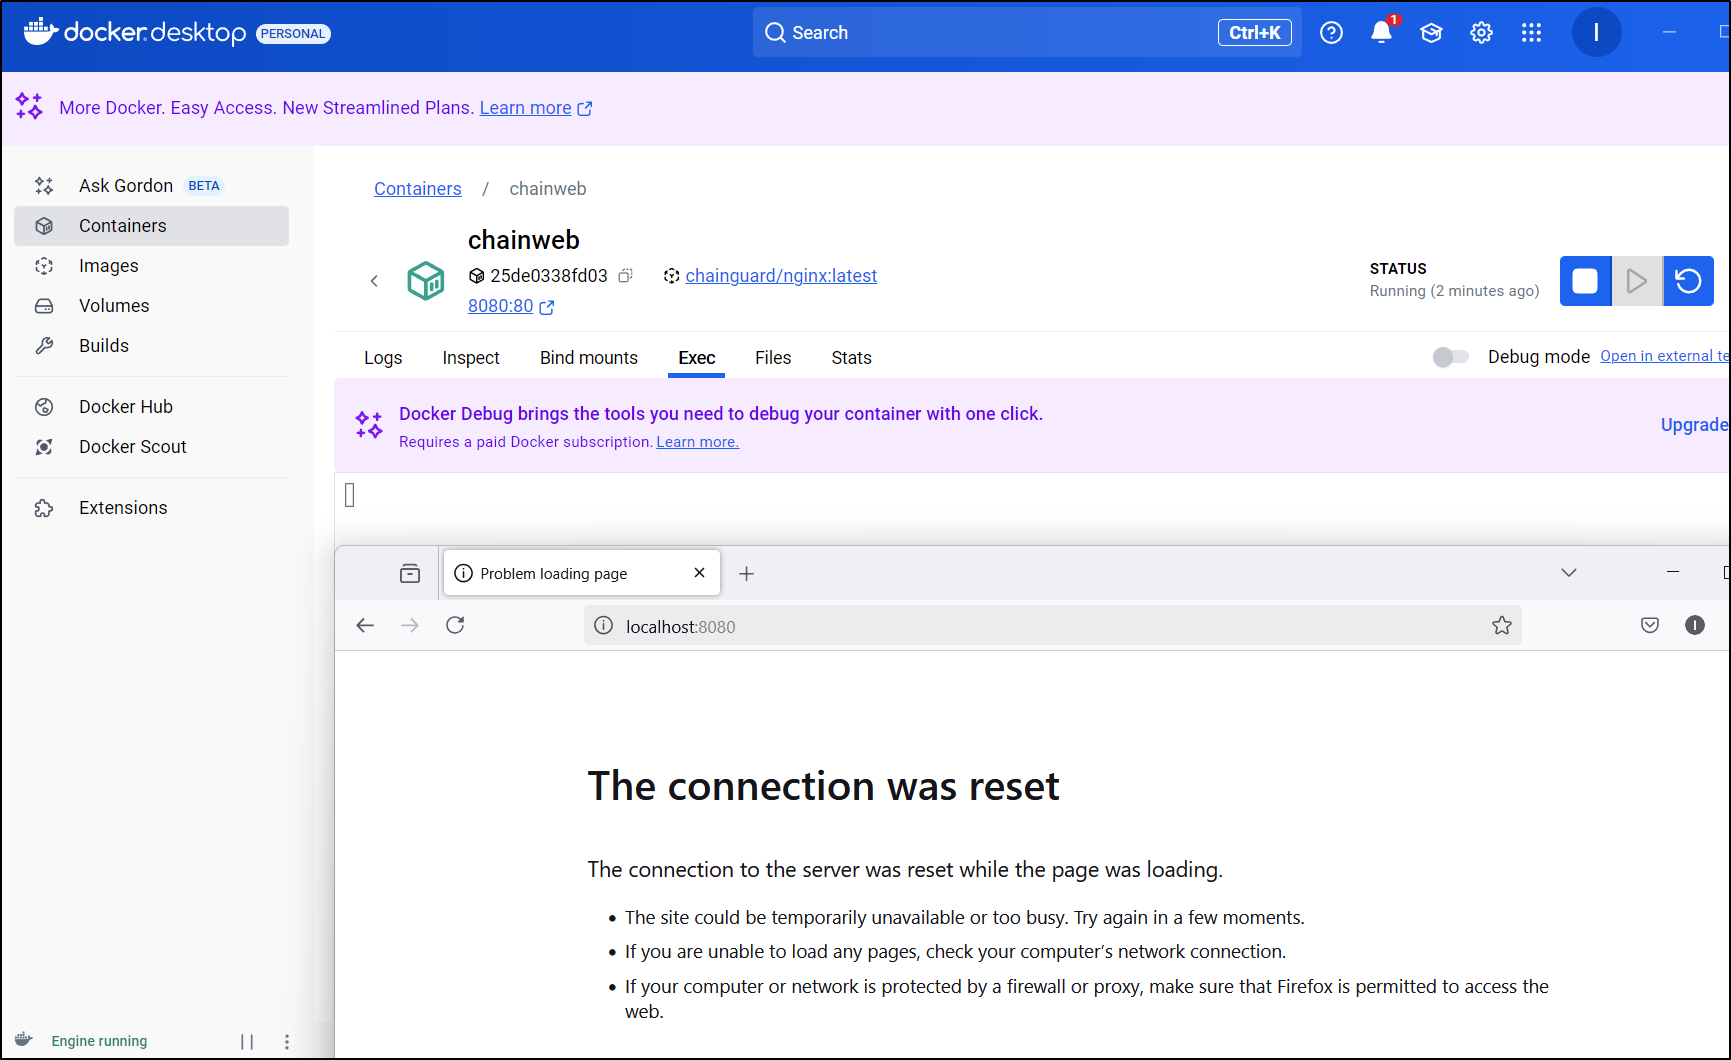
Task: Open the Builds section
Action: coord(151,346)
